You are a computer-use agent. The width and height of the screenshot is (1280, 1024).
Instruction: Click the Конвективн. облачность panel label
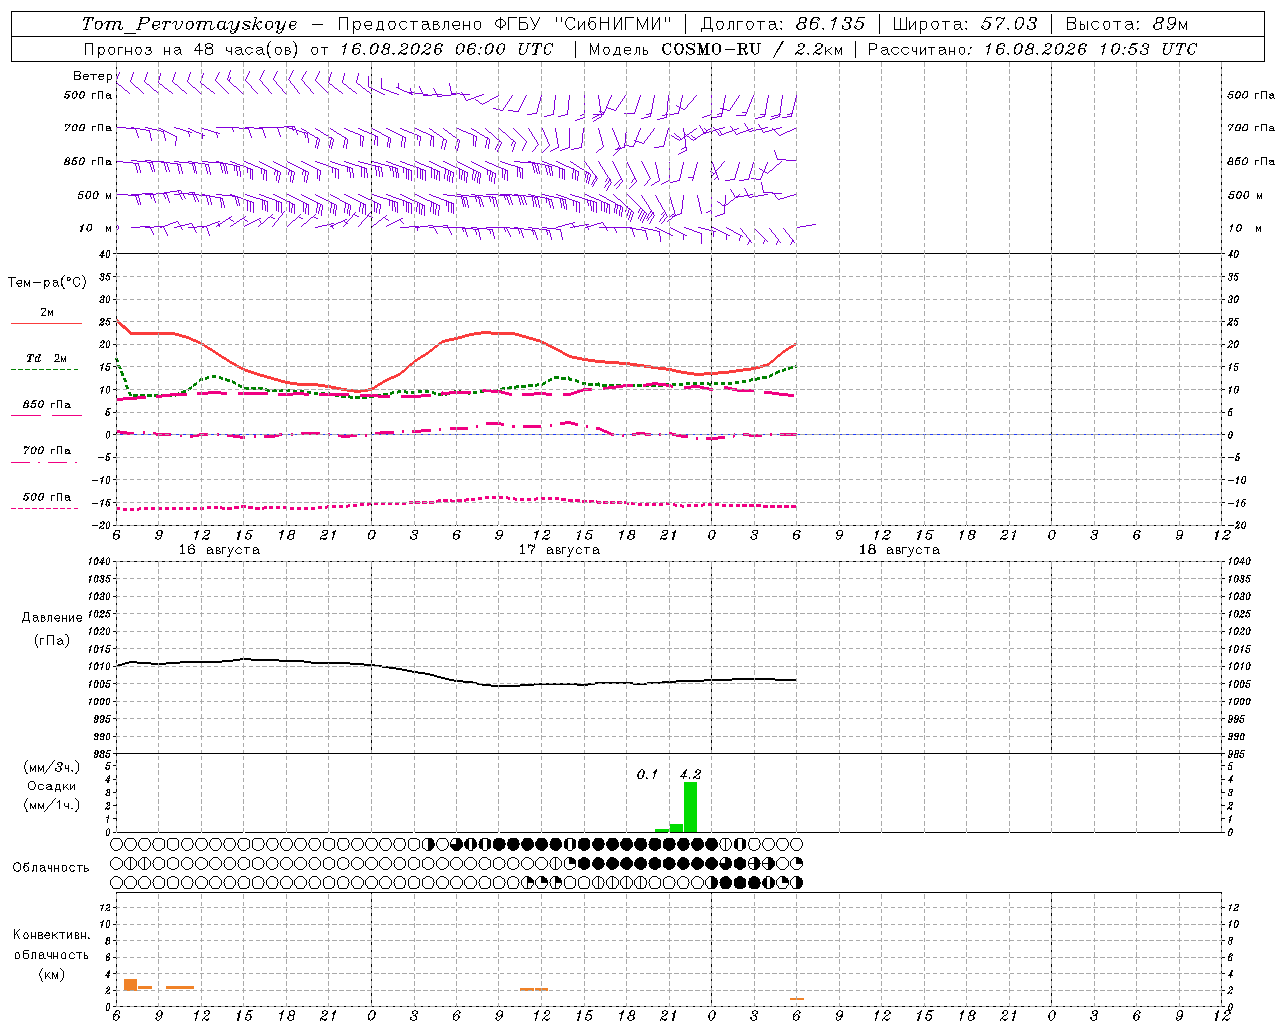tap(51, 954)
